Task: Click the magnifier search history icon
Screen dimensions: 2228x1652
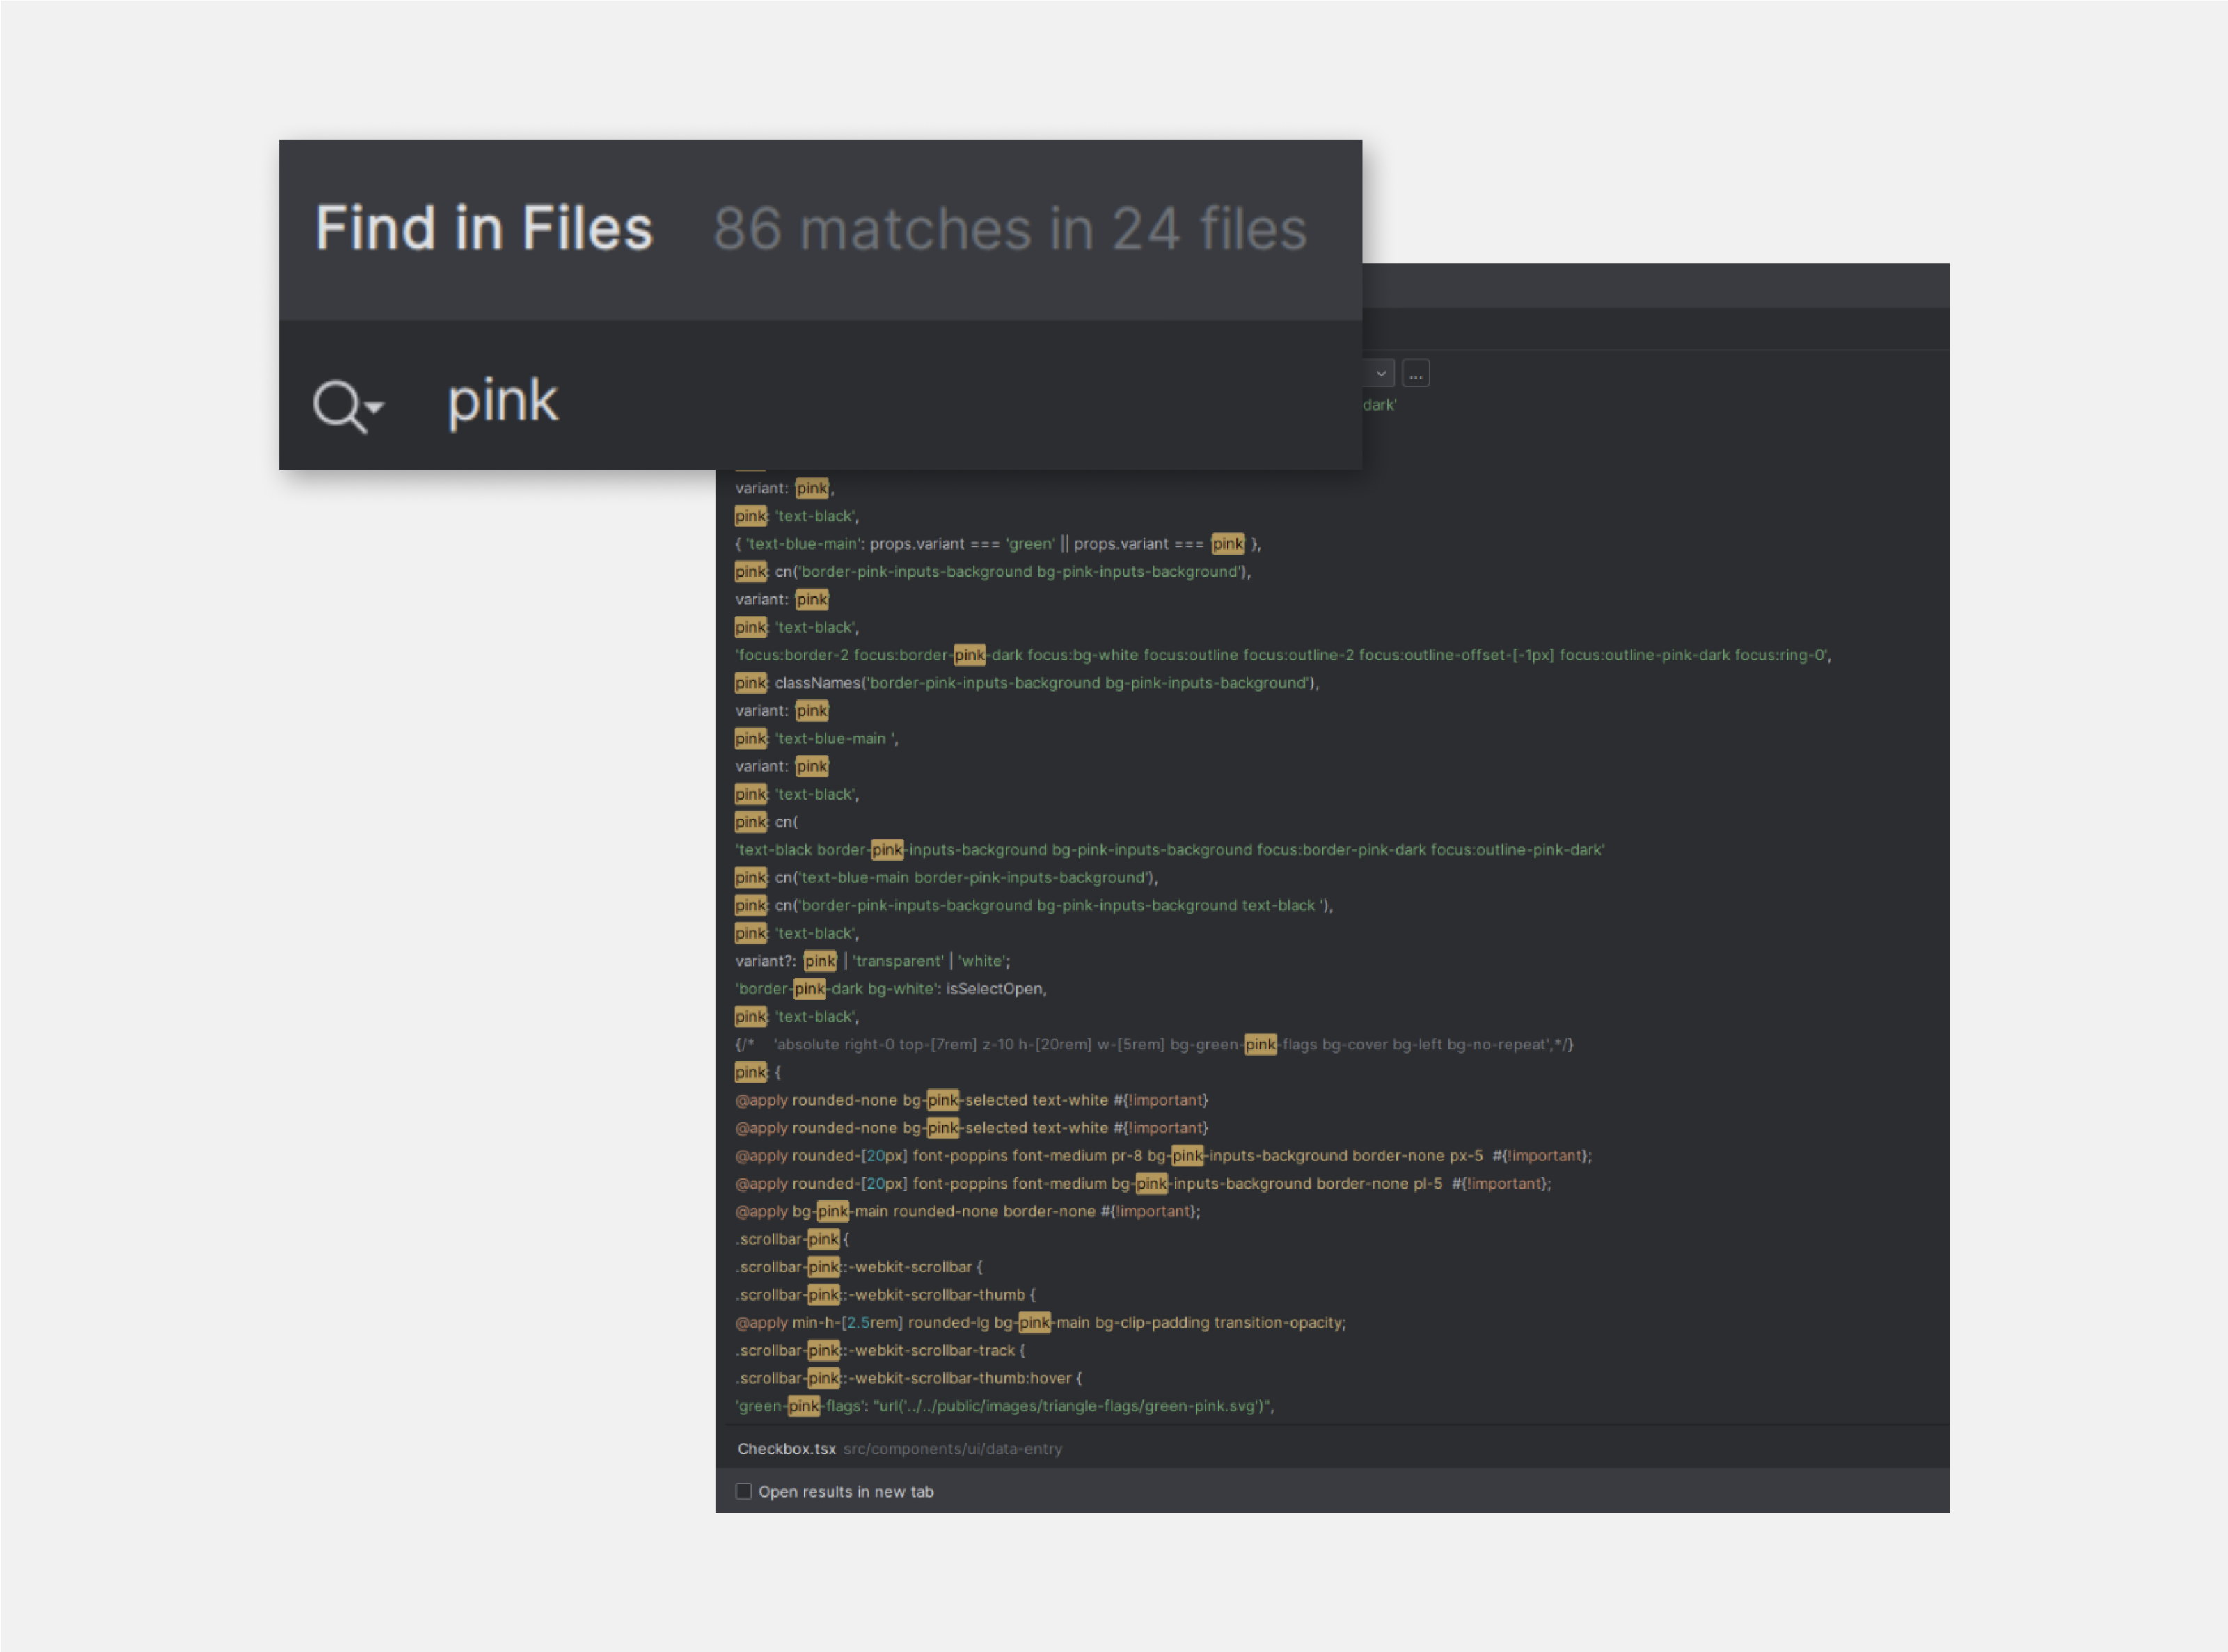Action: pos(348,405)
